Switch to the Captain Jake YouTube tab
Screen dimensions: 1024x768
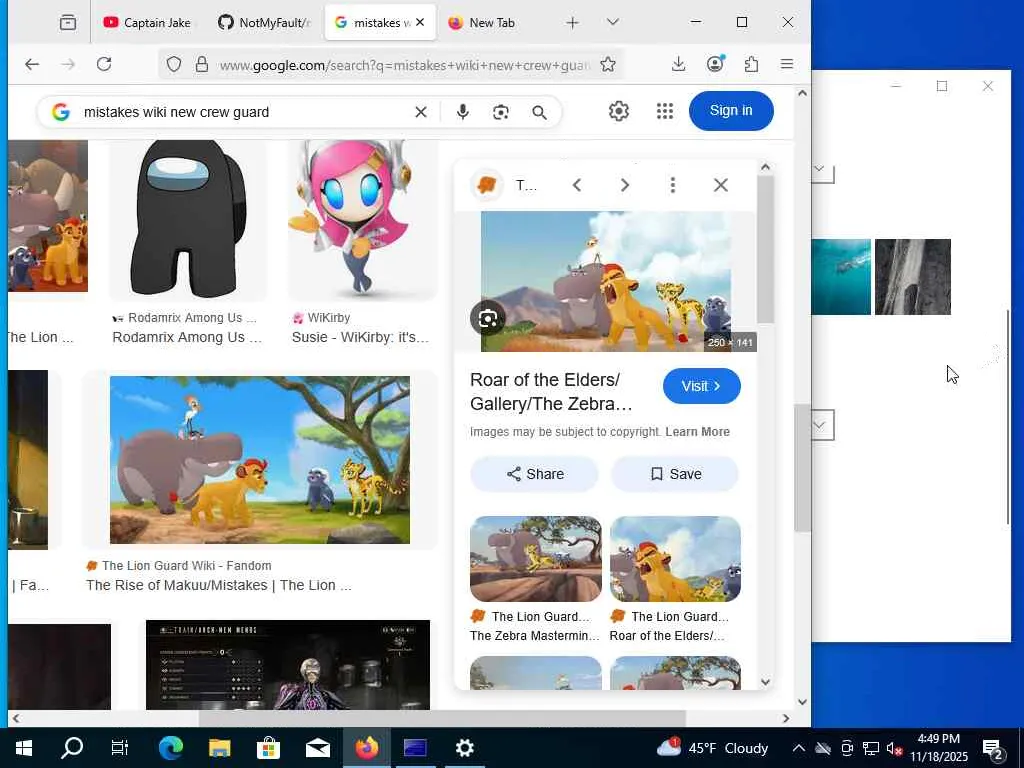[x=147, y=23]
